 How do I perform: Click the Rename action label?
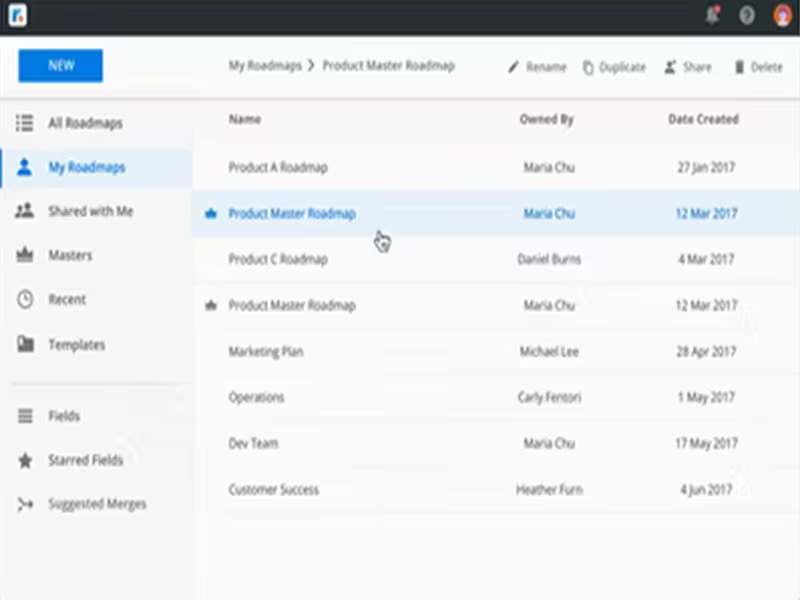pos(546,67)
